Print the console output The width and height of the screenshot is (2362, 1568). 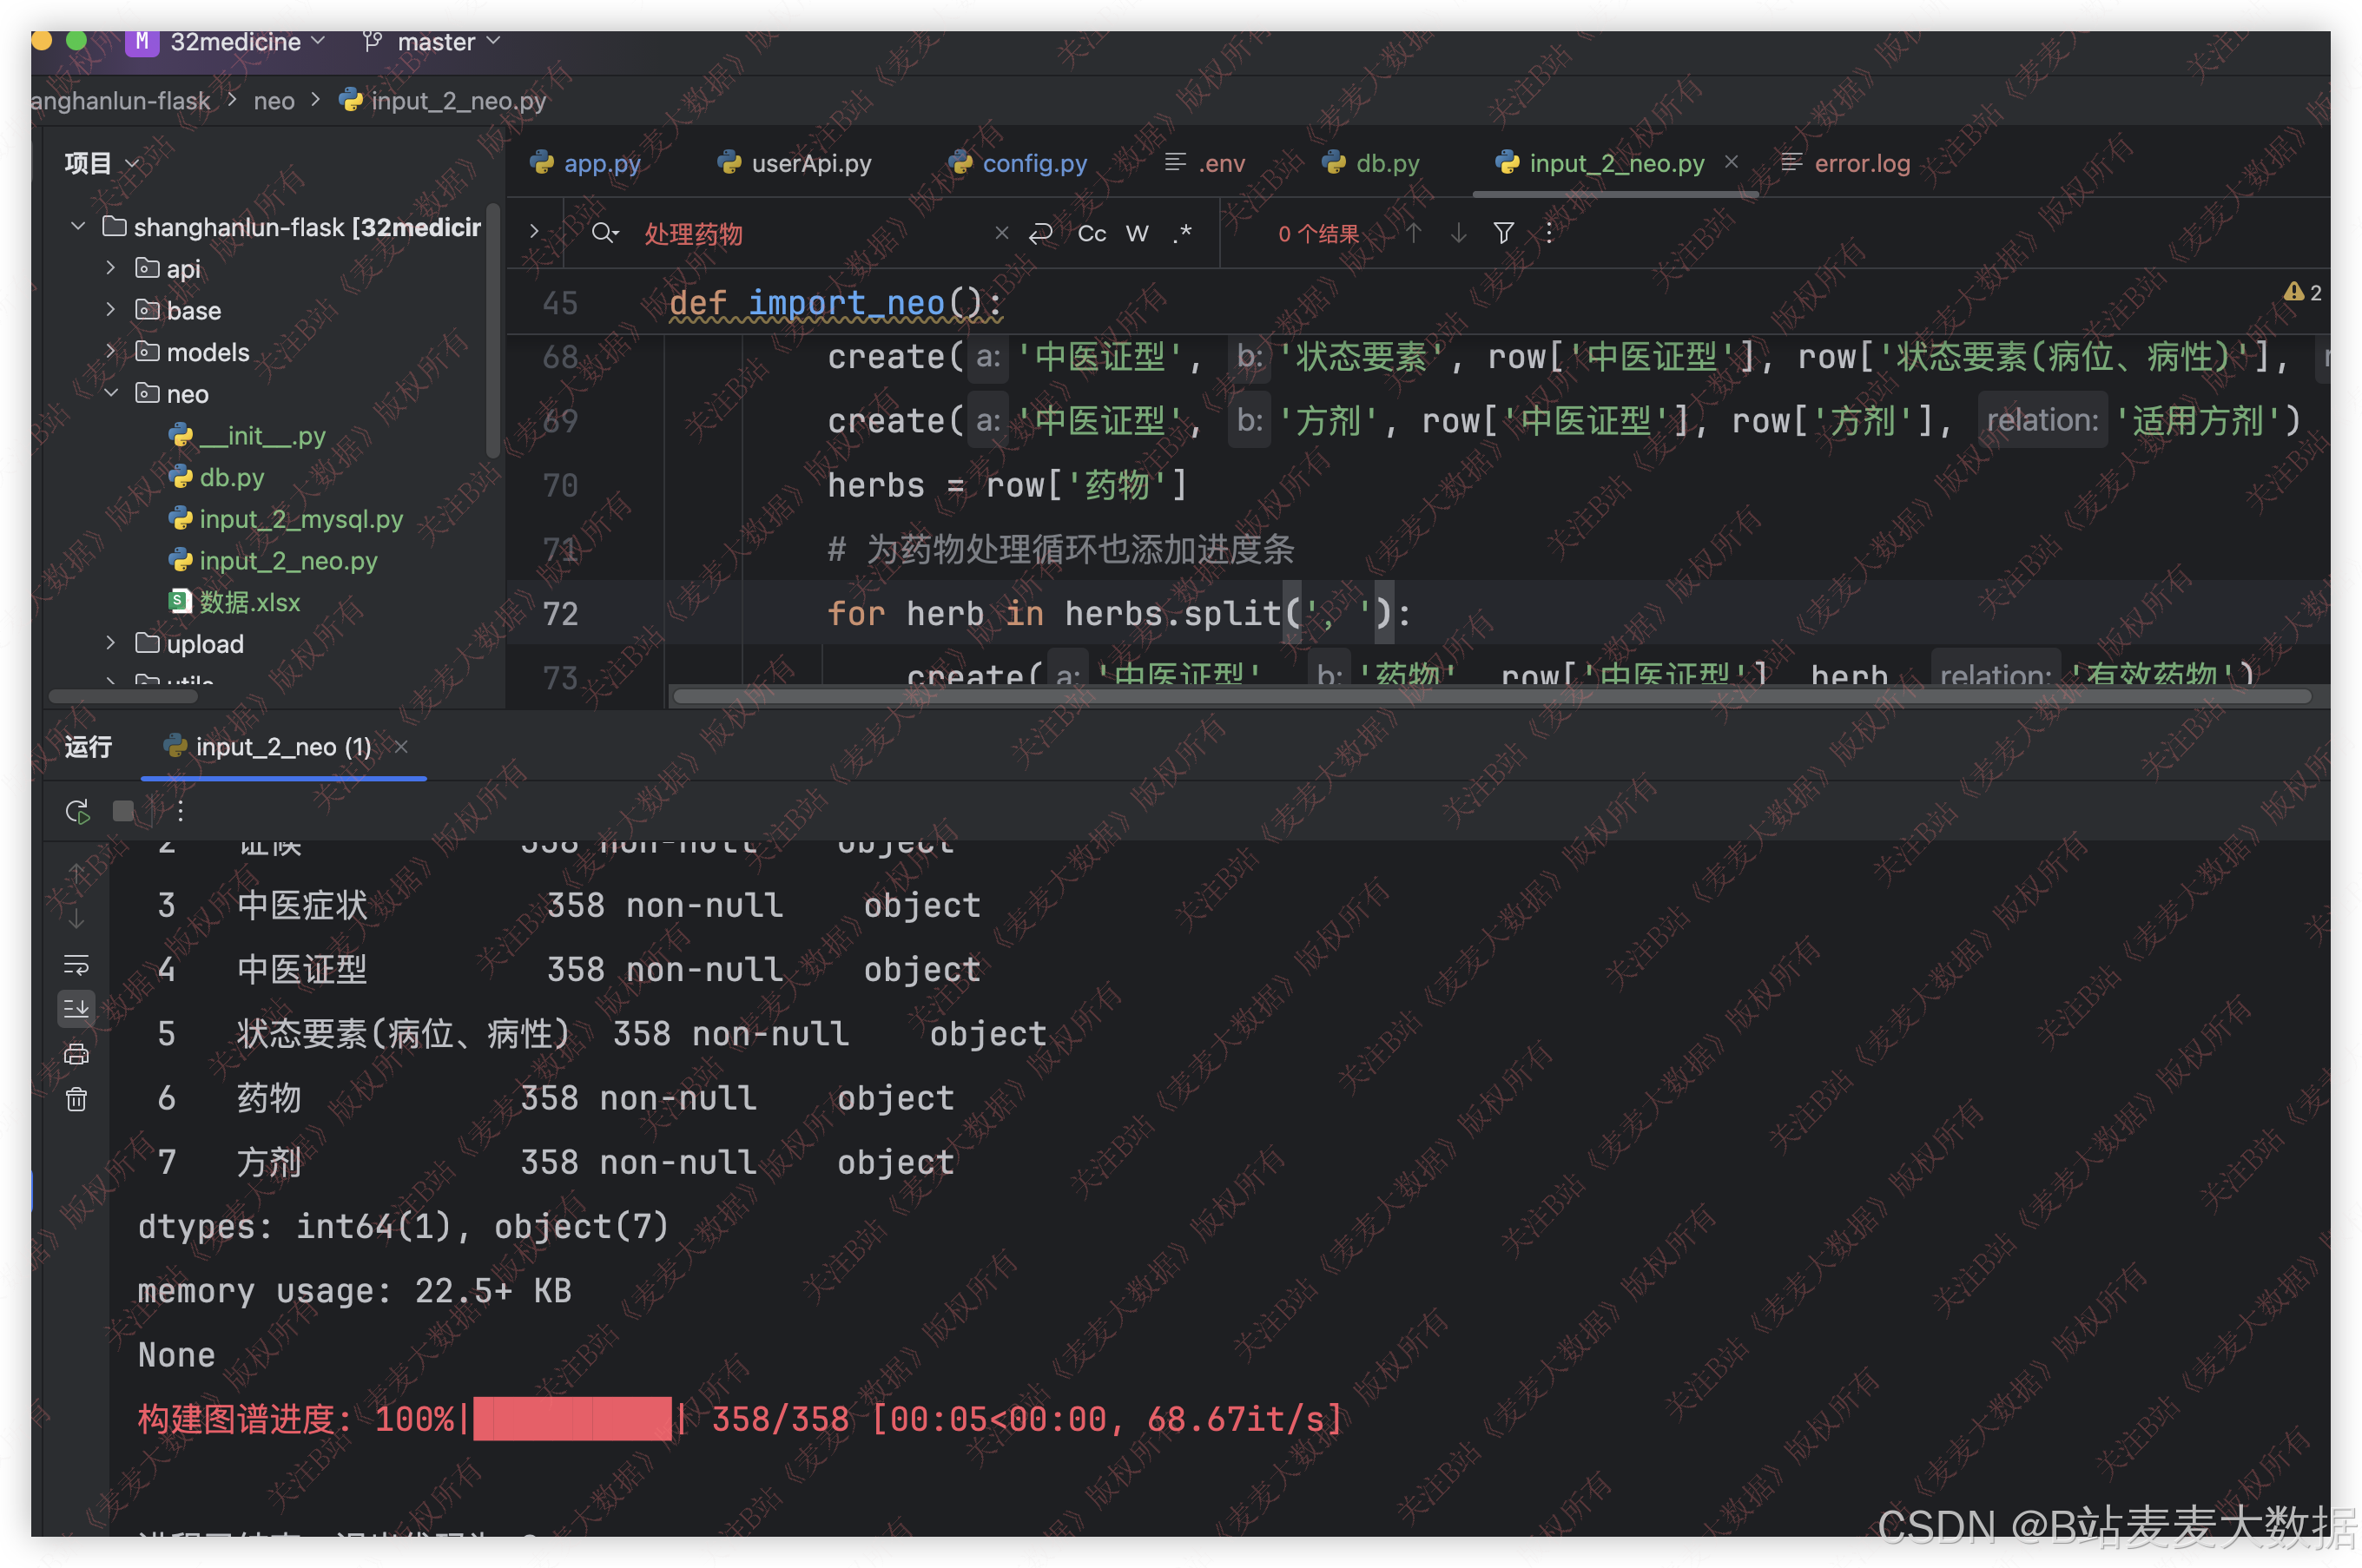tap(76, 1054)
